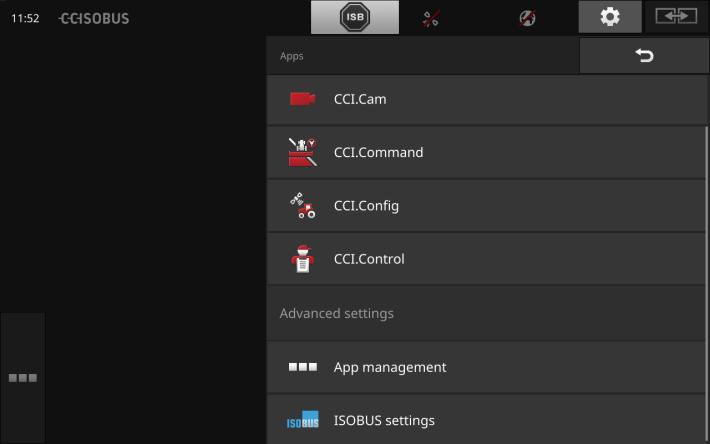Click the crossed-out globe connection icon

tap(527, 18)
